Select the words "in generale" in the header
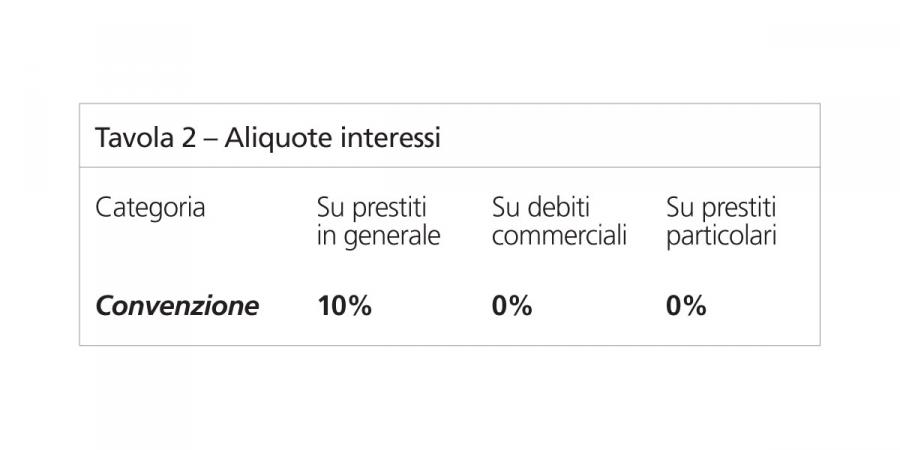The image size is (900, 450). pyautogui.click(x=377, y=238)
